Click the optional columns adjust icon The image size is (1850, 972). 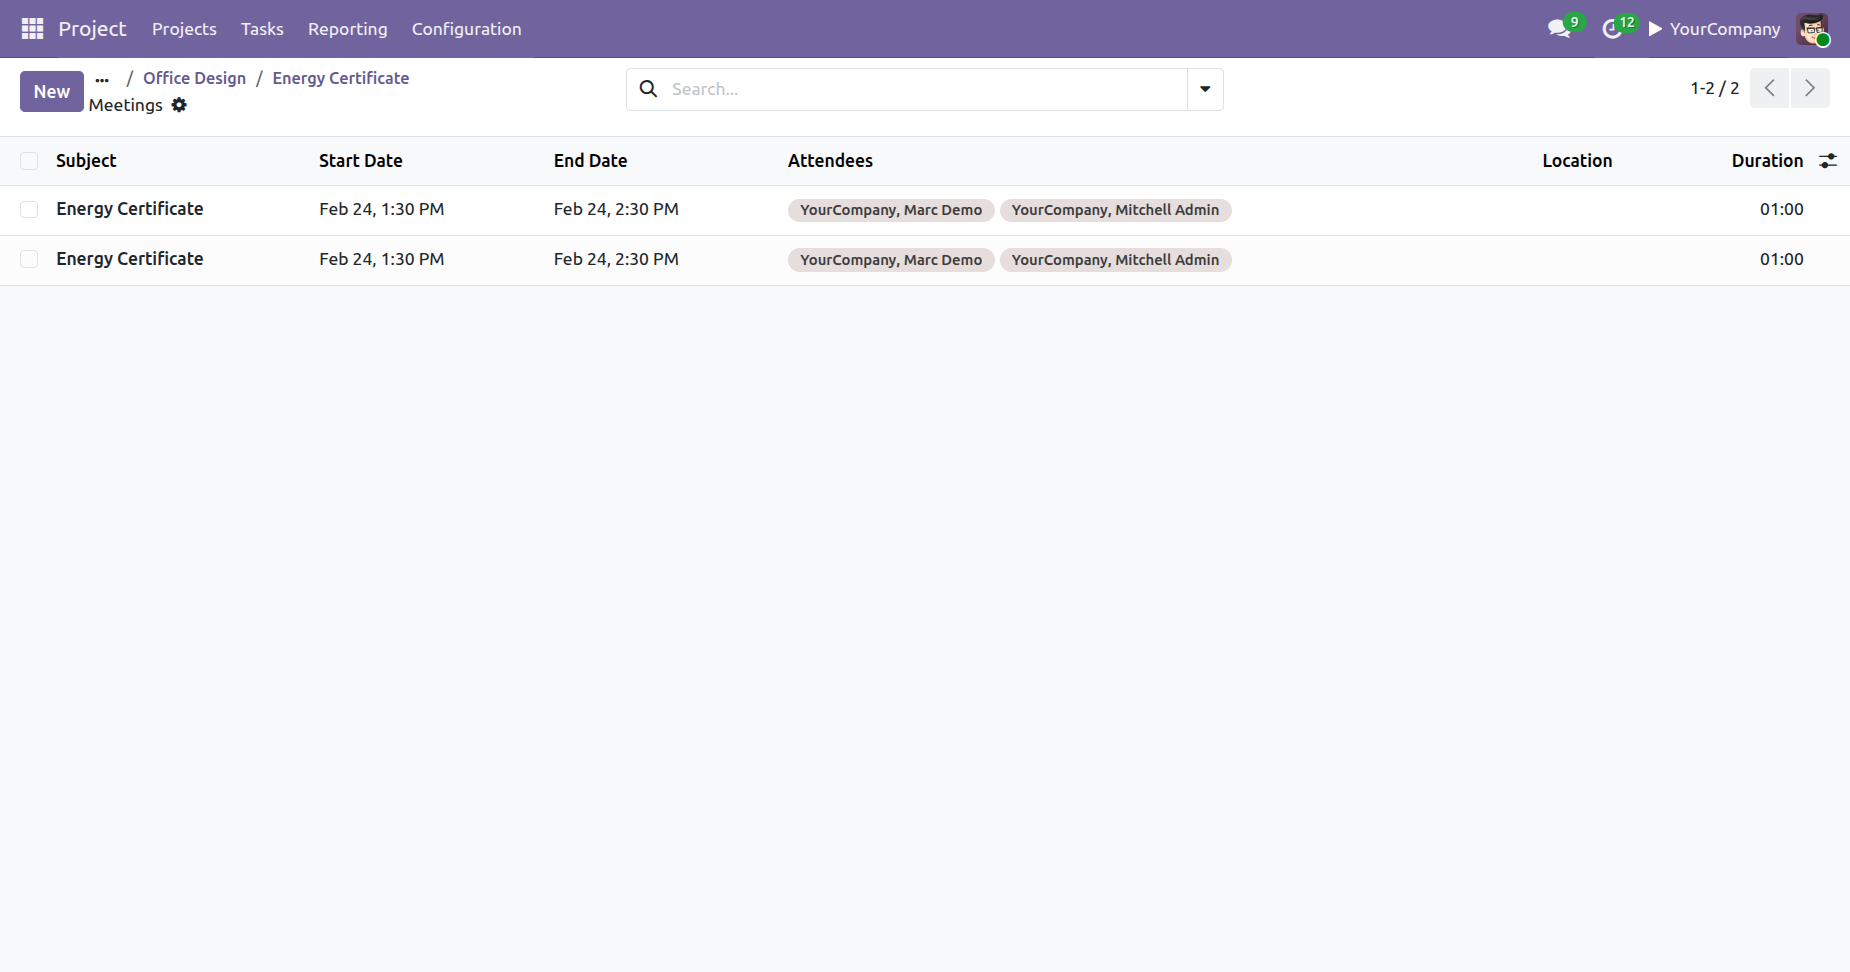pyautogui.click(x=1828, y=161)
